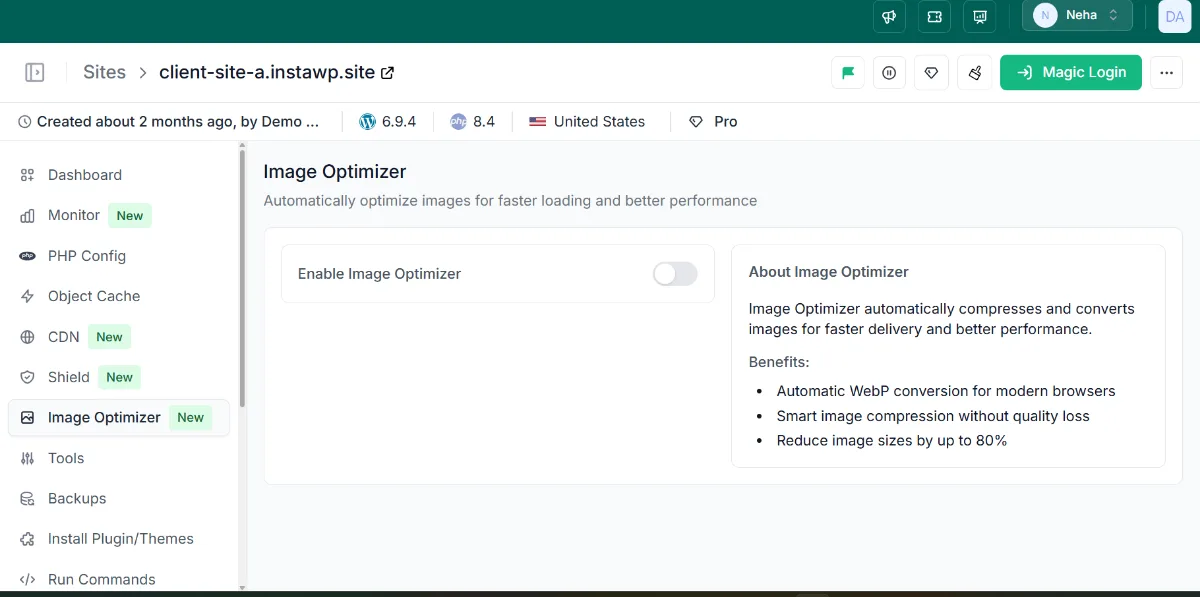
Task: Toggle the Enable Image Optimizer switch
Action: [x=675, y=274]
